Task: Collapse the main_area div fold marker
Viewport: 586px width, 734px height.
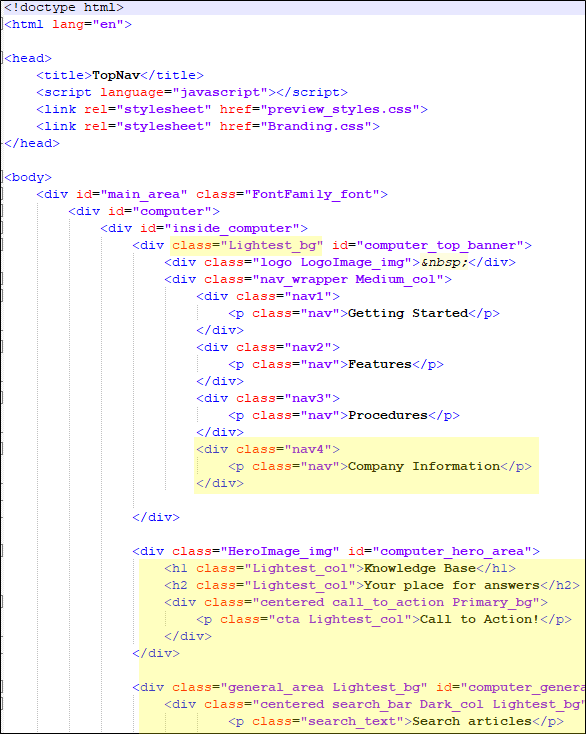Action: (2, 194)
